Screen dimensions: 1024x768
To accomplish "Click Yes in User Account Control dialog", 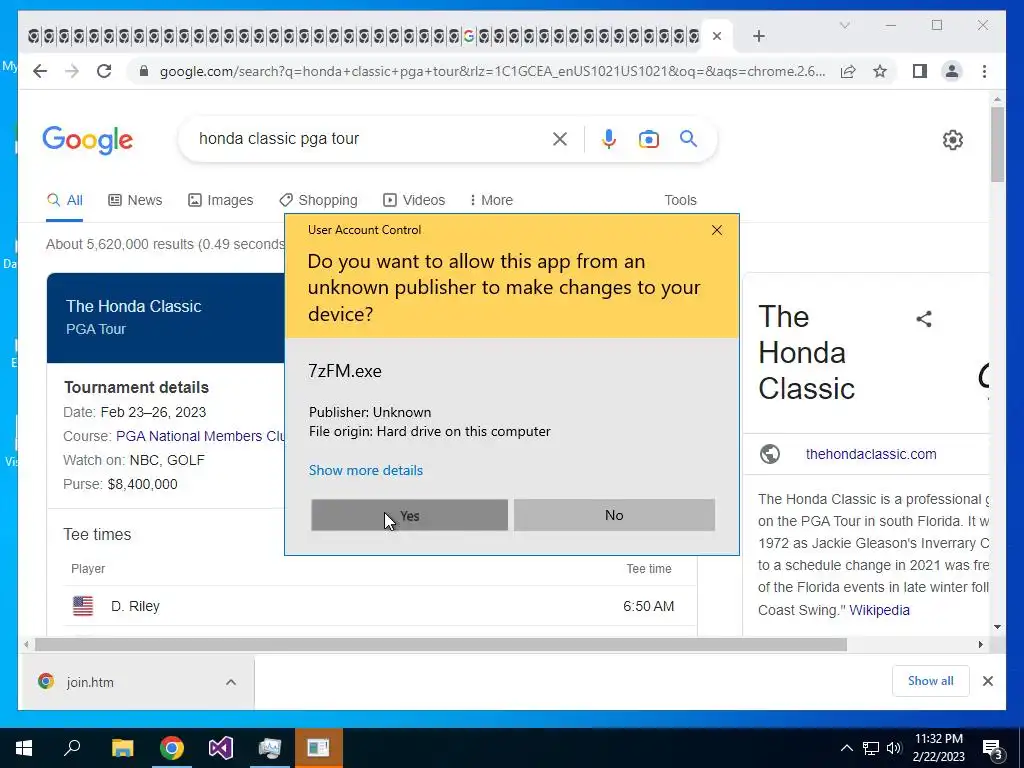I will coord(409,515).
